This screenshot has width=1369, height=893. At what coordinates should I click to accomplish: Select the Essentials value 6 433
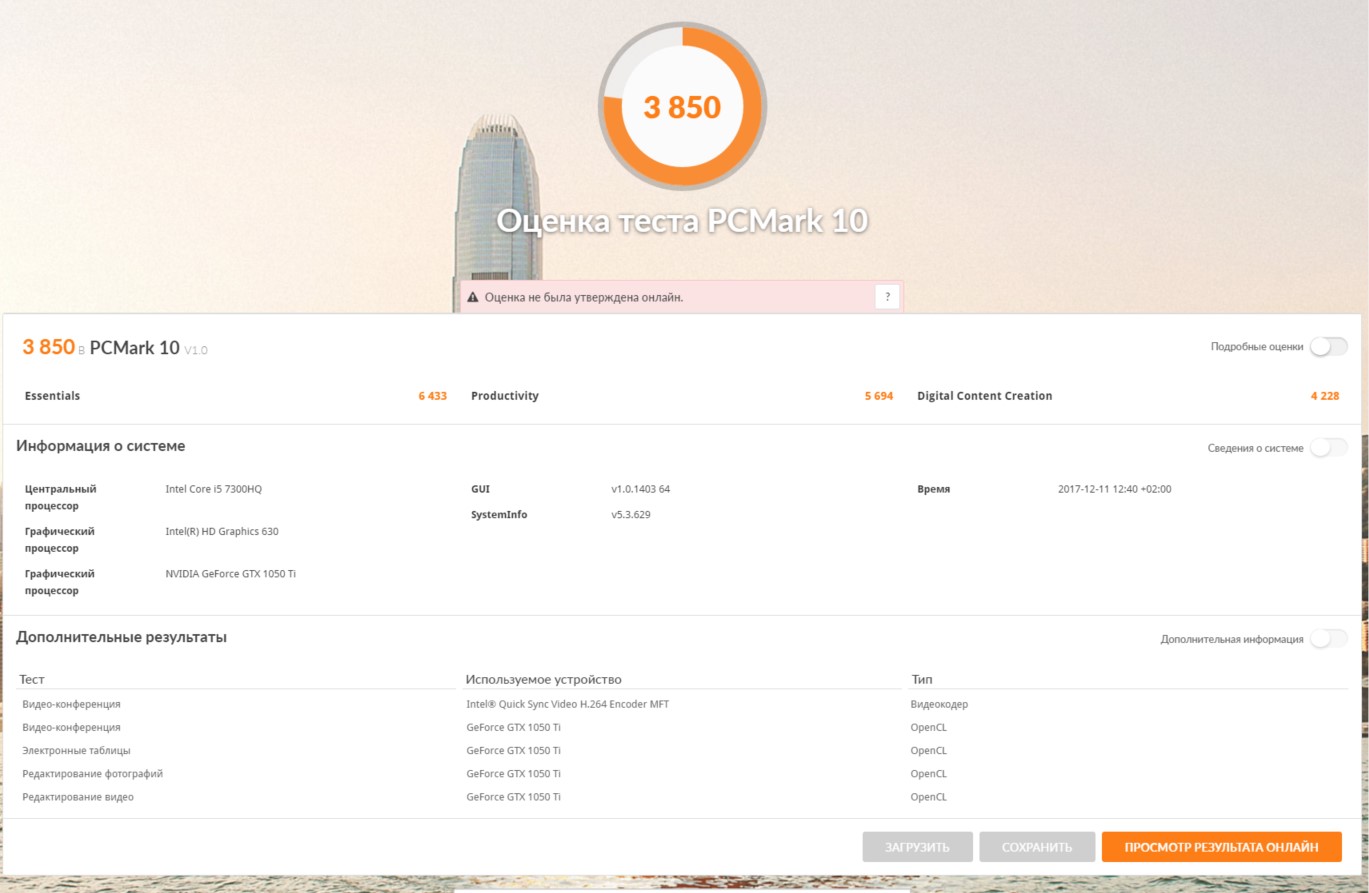coord(432,396)
